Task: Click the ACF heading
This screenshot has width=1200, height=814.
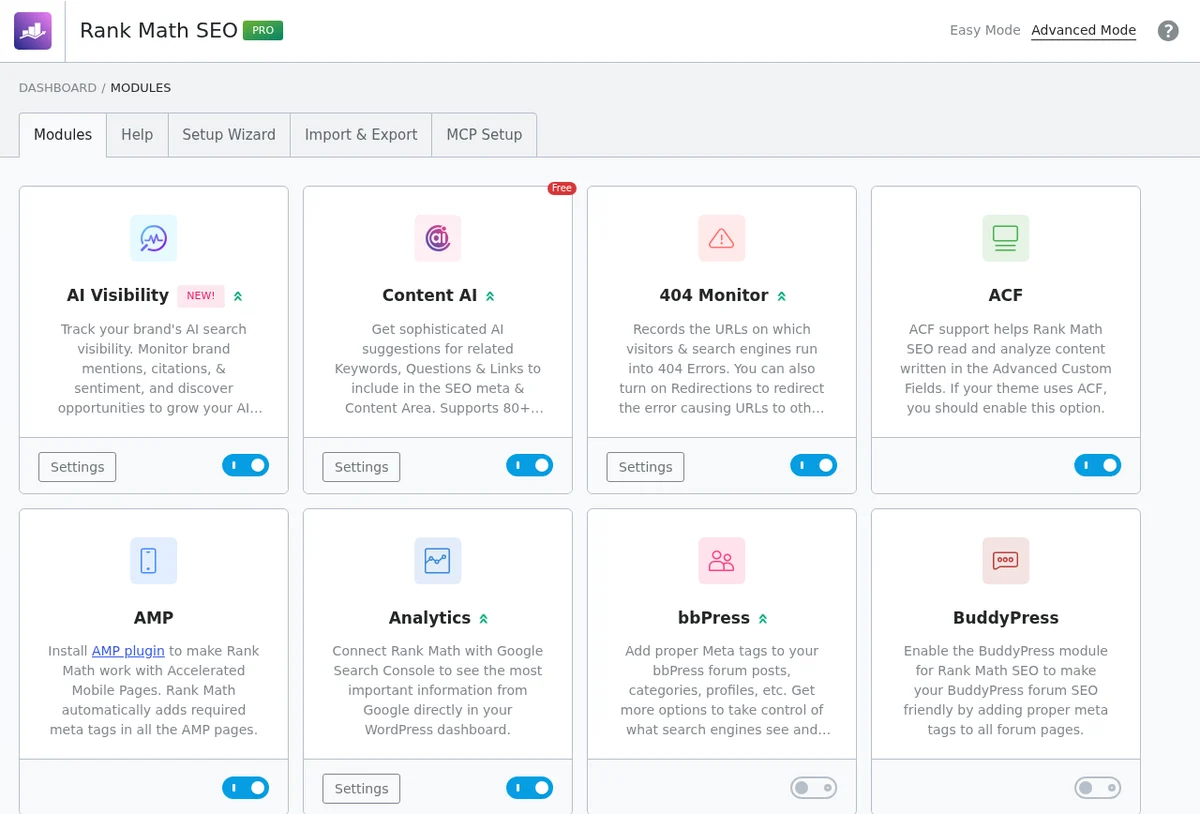Action: point(1006,296)
